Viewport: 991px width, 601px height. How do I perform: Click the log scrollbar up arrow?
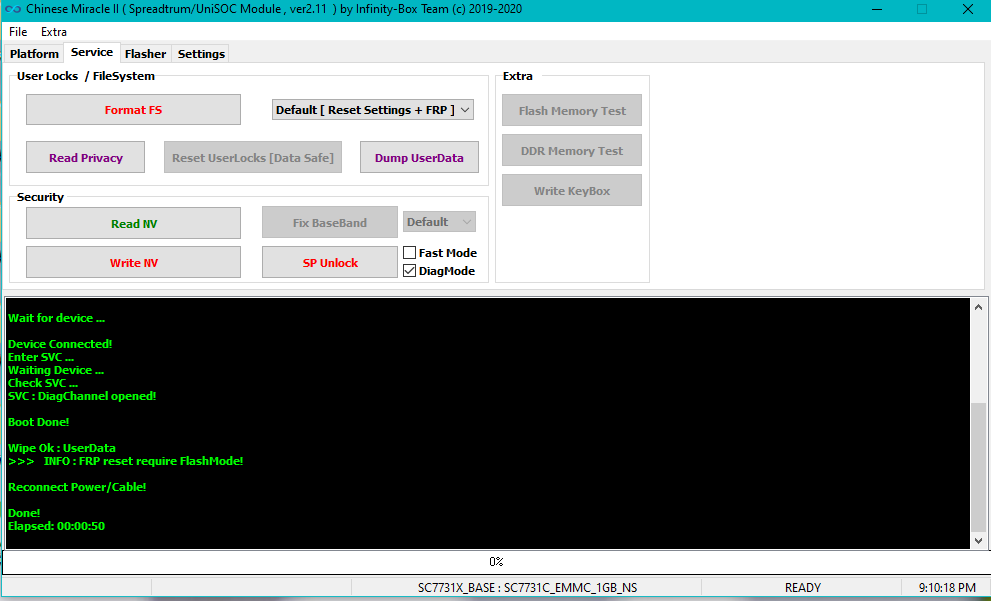pyautogui.click(x=978, y=307)
